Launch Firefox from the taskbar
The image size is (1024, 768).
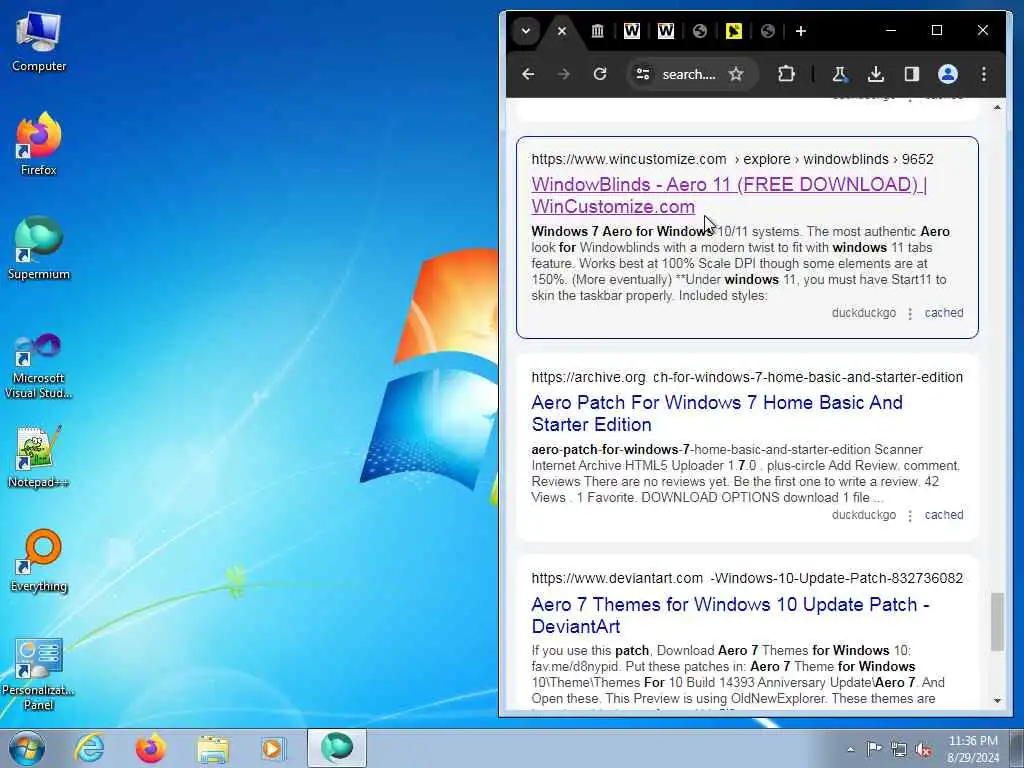[150, 748]
